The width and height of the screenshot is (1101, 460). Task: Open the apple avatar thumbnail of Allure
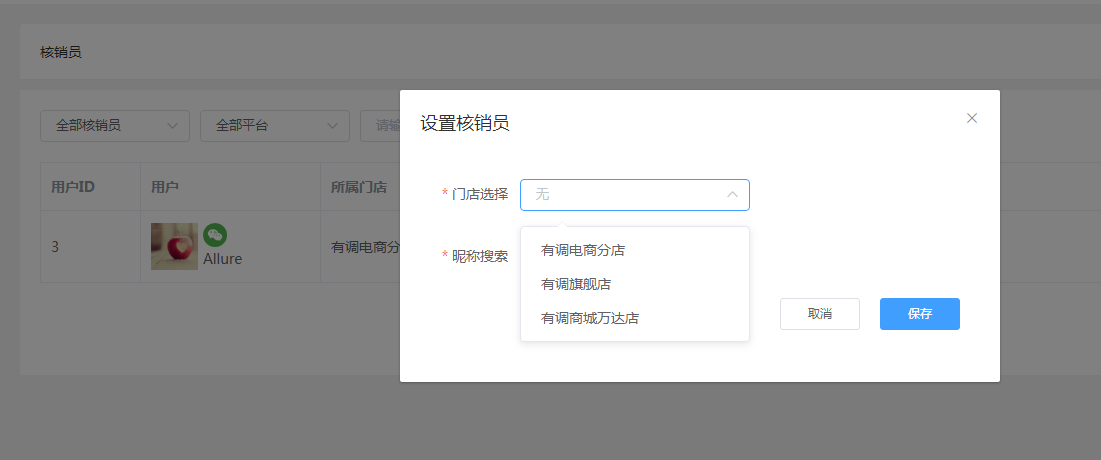point(174,247)
